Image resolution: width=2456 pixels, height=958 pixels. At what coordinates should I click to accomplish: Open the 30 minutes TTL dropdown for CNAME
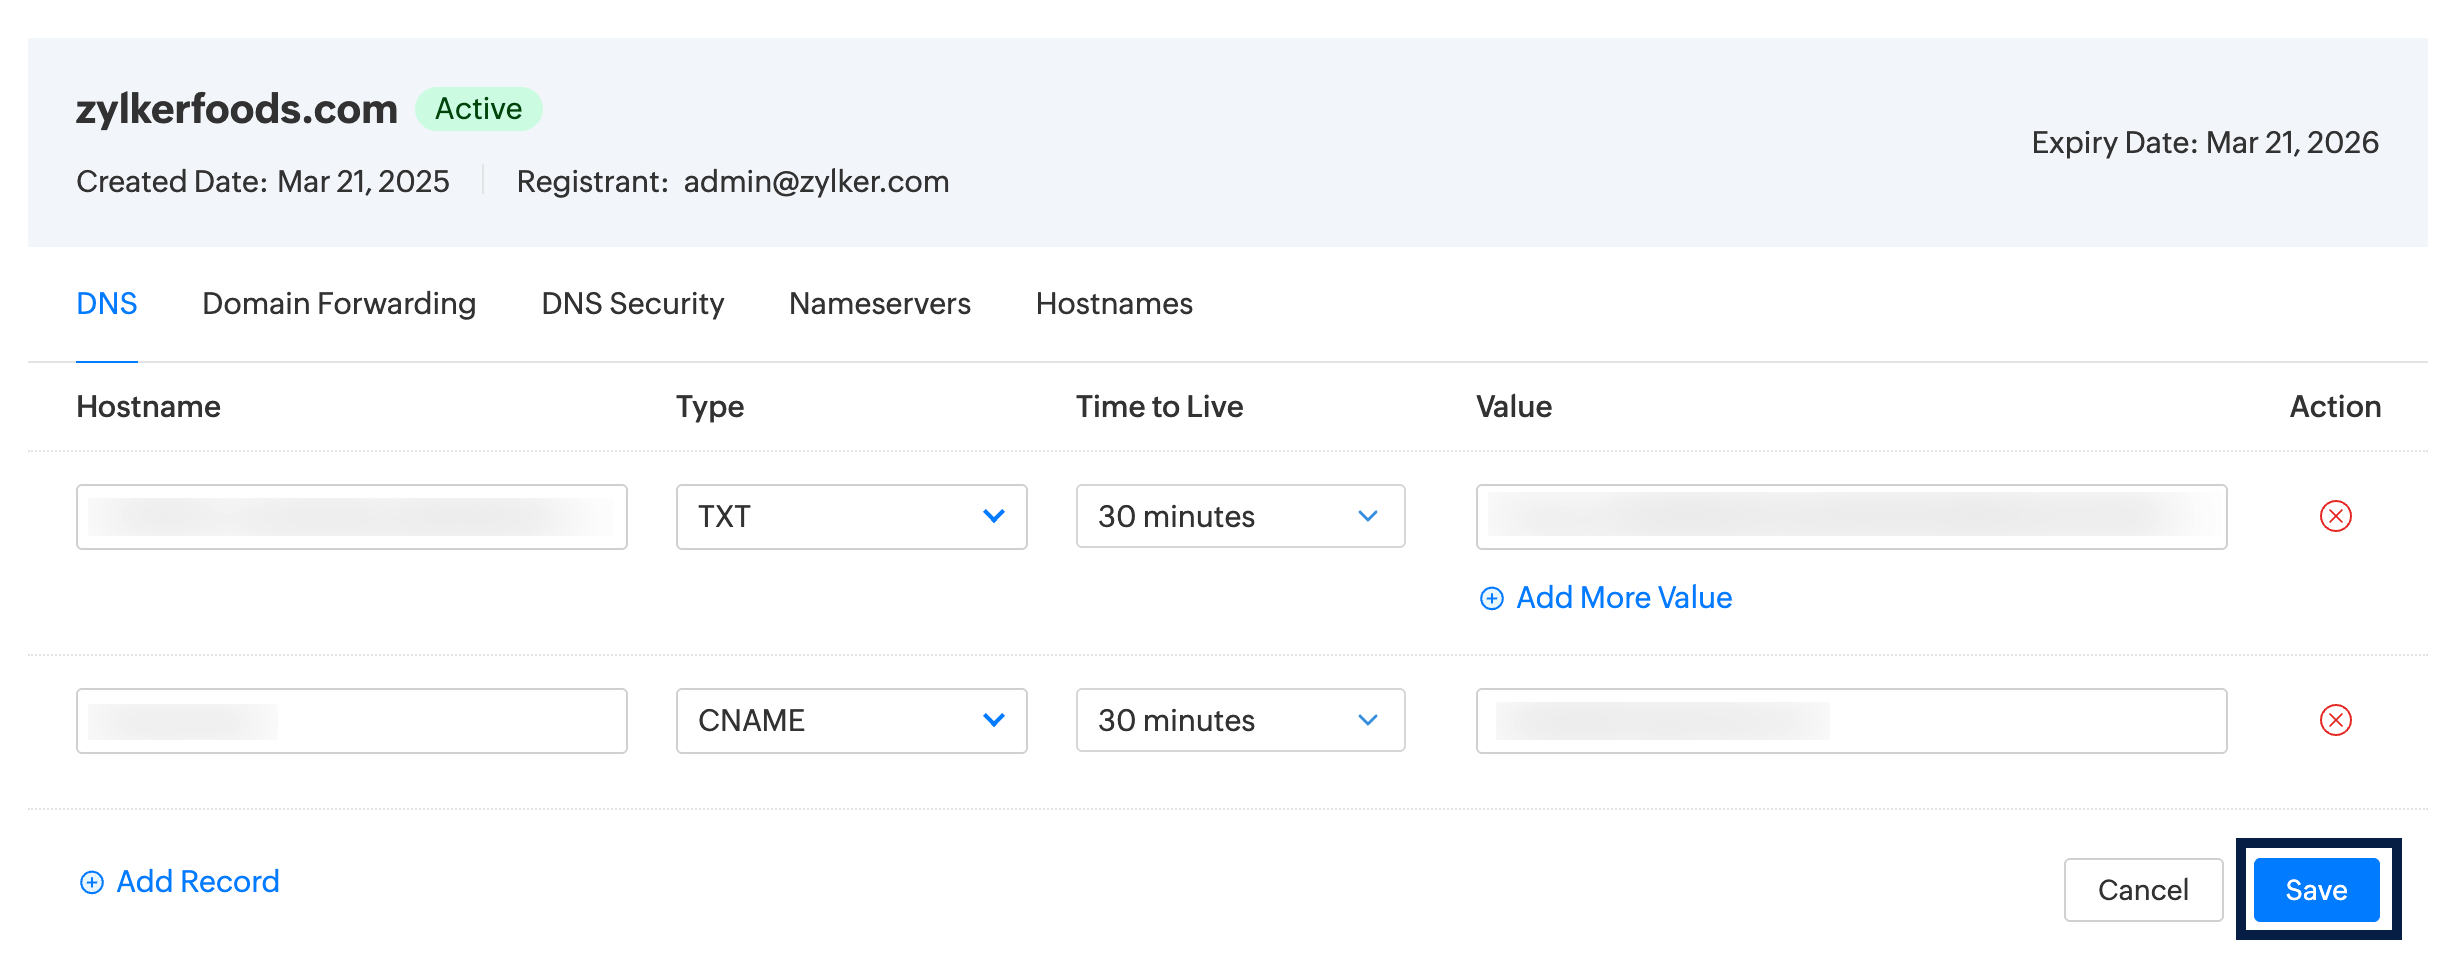[1240, 720]
